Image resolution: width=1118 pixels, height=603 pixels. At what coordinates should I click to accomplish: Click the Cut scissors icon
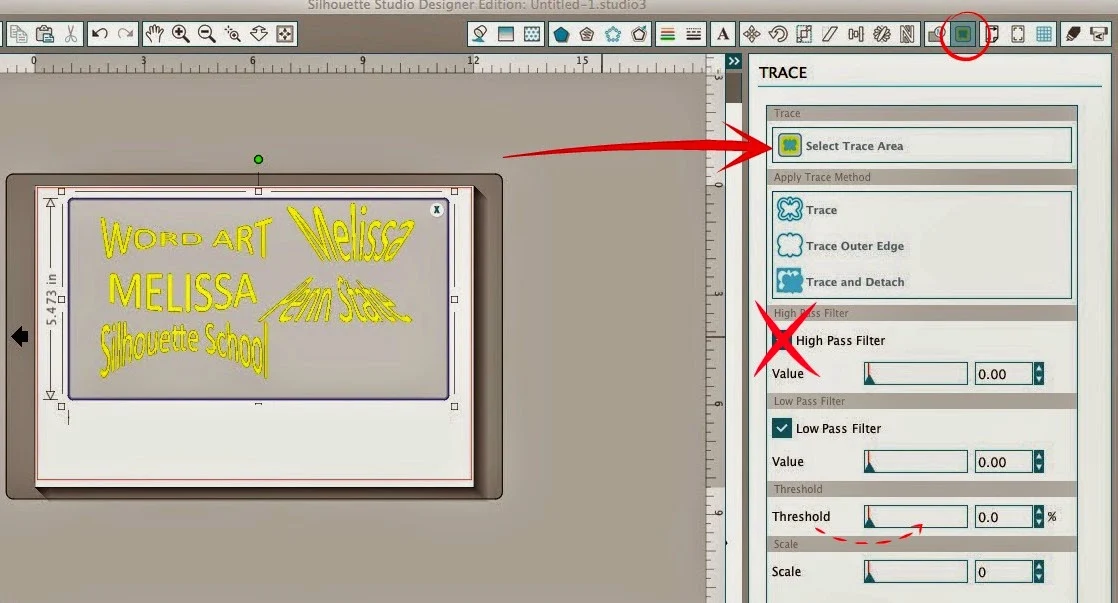pos(71,34)
